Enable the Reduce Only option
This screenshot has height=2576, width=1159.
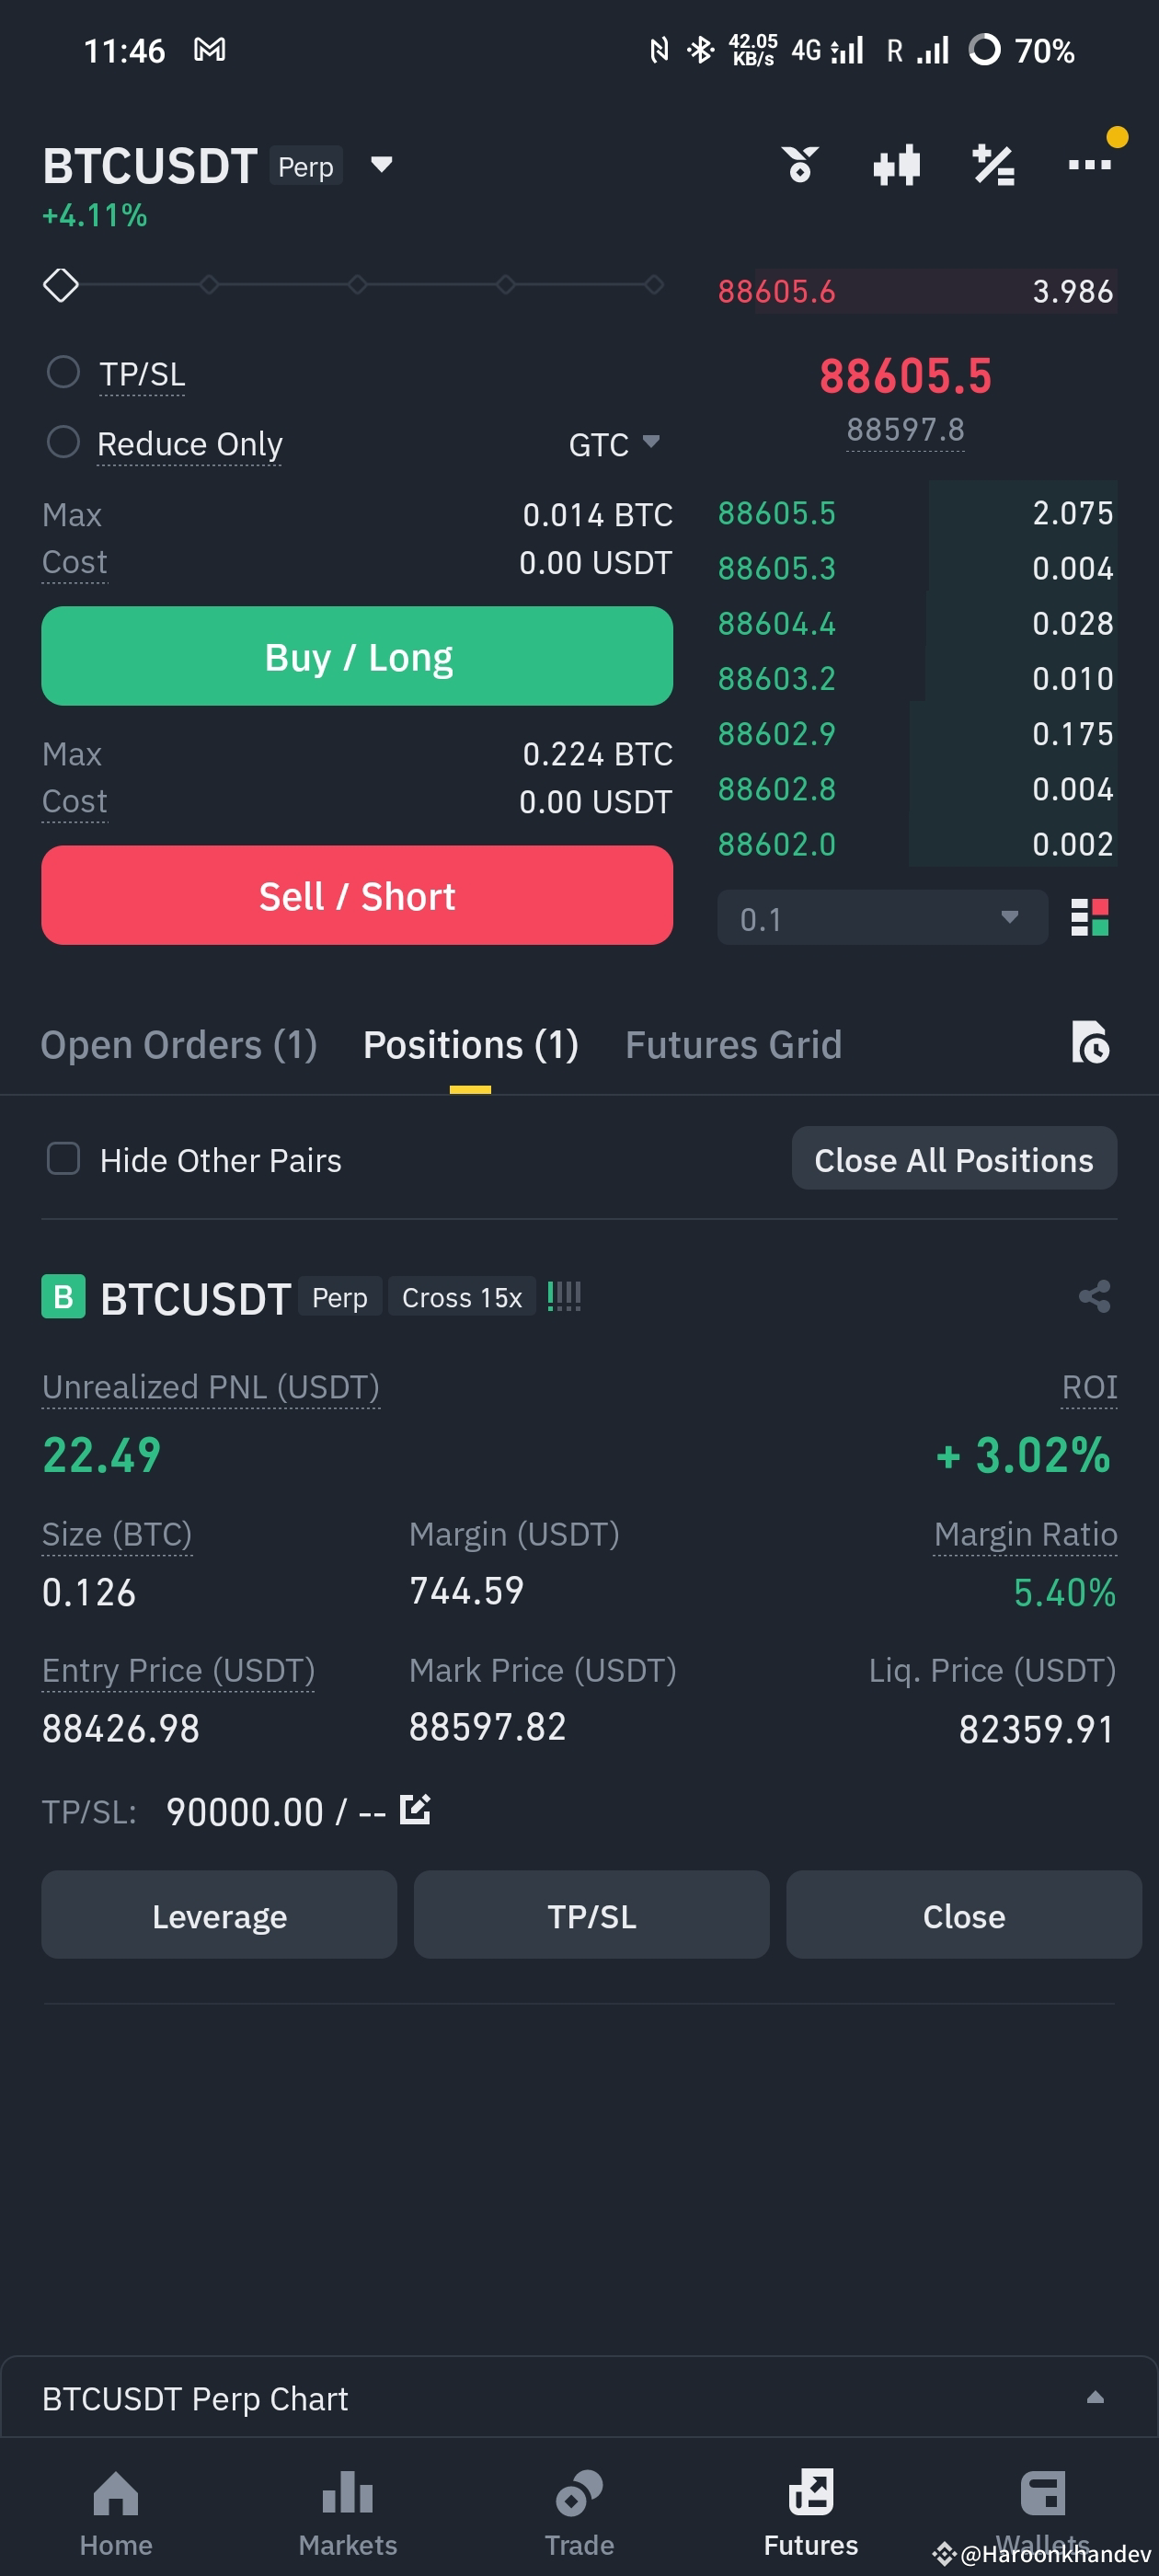click(x=63, y=442)
